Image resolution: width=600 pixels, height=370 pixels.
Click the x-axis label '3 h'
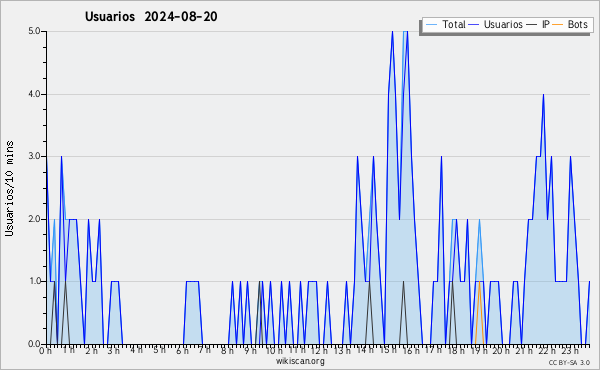pos(113,350)
